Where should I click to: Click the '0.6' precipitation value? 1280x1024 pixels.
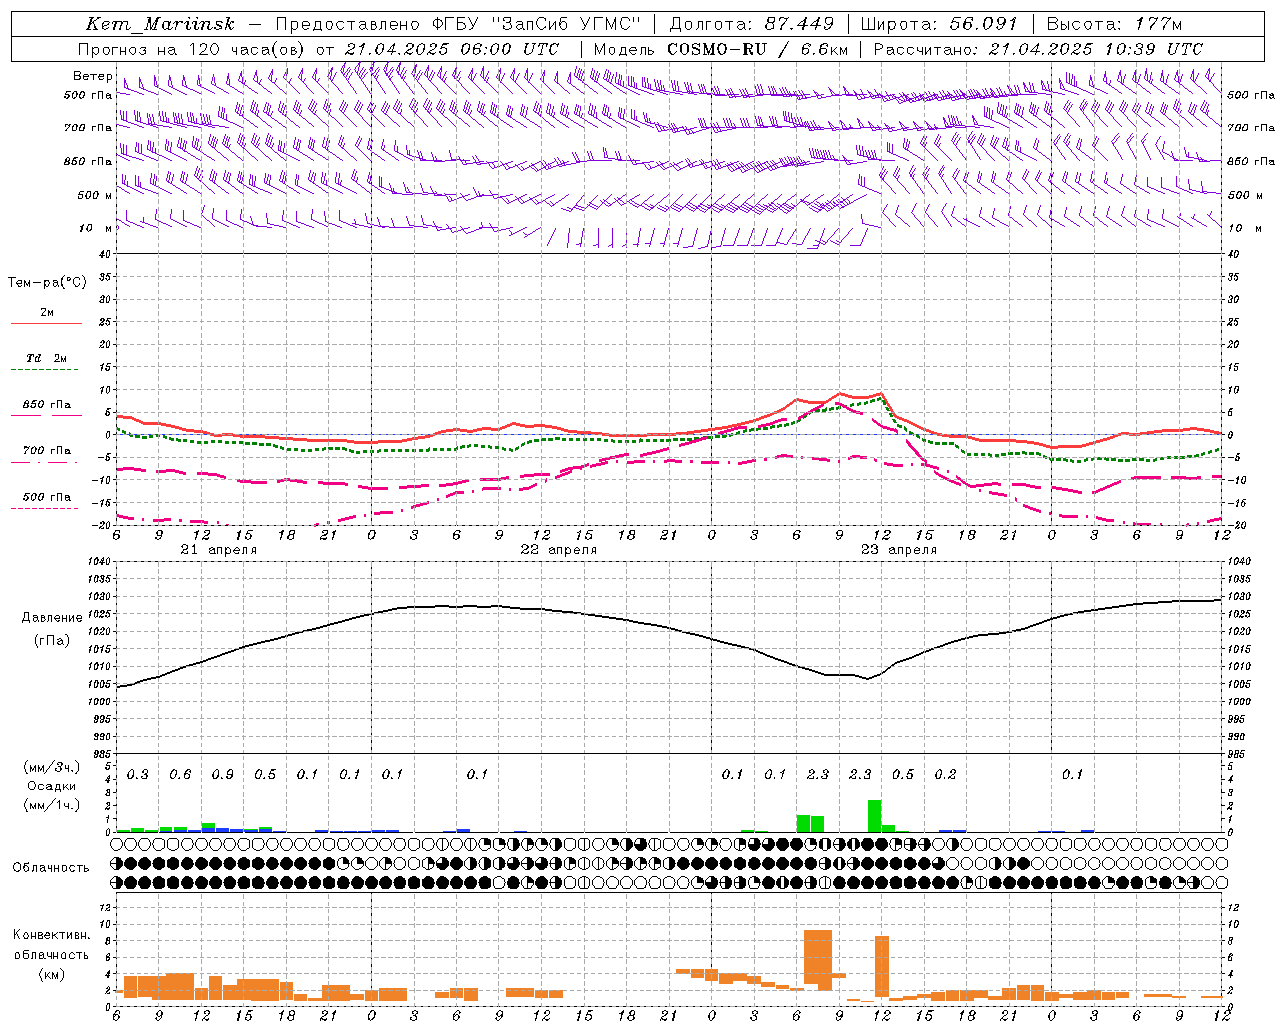pos(180,775)
